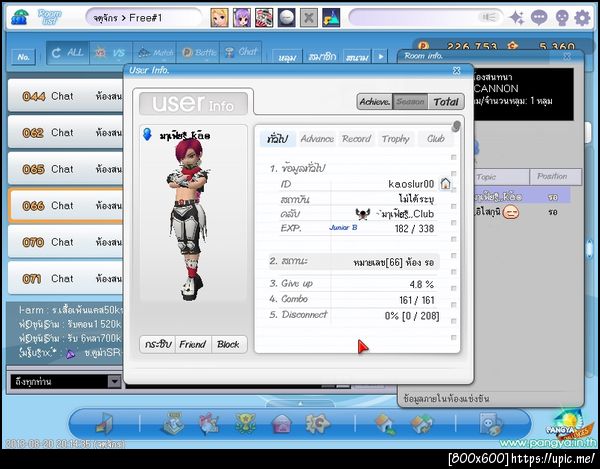Open the chat recipient dropdown arrow
600x469 pixels.
pos(114,381)
